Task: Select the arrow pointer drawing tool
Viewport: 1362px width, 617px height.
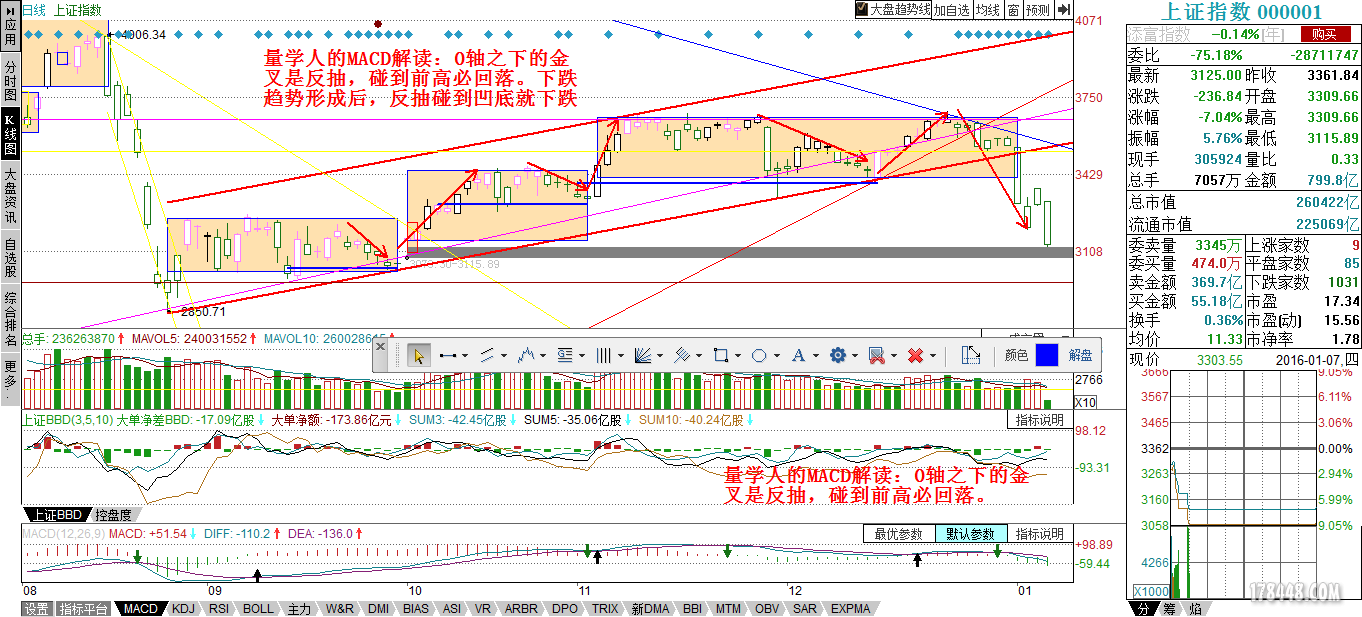Action: (x=419, y=355)
